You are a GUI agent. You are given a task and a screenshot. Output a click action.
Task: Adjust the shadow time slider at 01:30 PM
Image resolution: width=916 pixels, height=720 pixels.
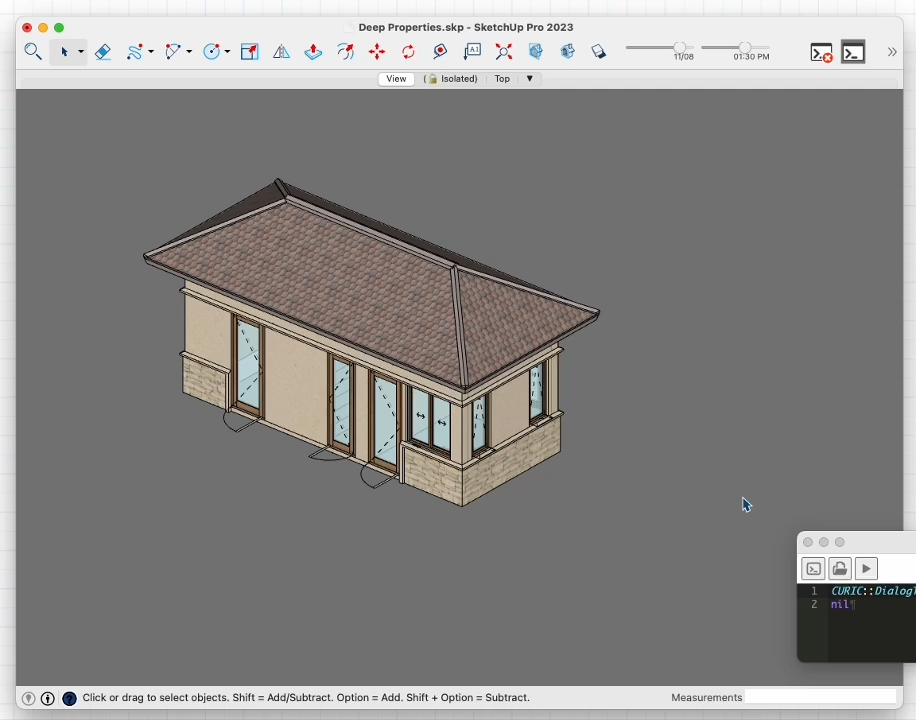pyautogui.click(x=745, y=47)
